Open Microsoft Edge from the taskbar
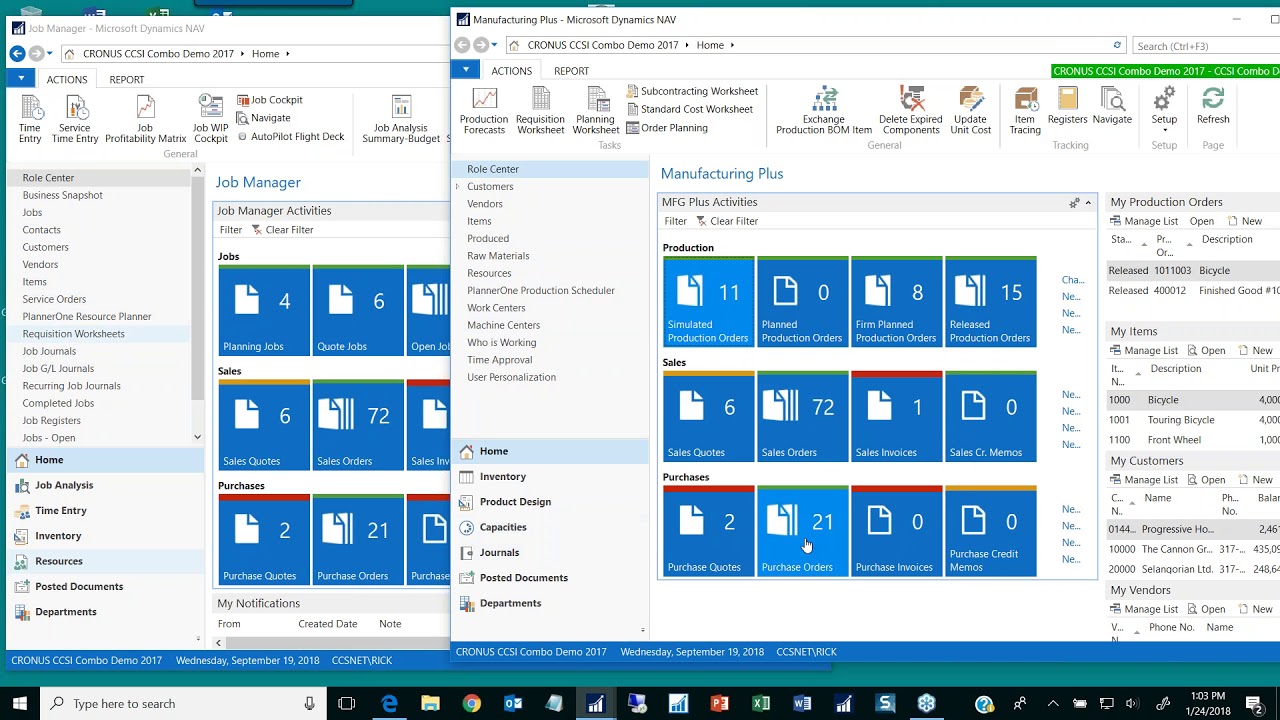 389,704
